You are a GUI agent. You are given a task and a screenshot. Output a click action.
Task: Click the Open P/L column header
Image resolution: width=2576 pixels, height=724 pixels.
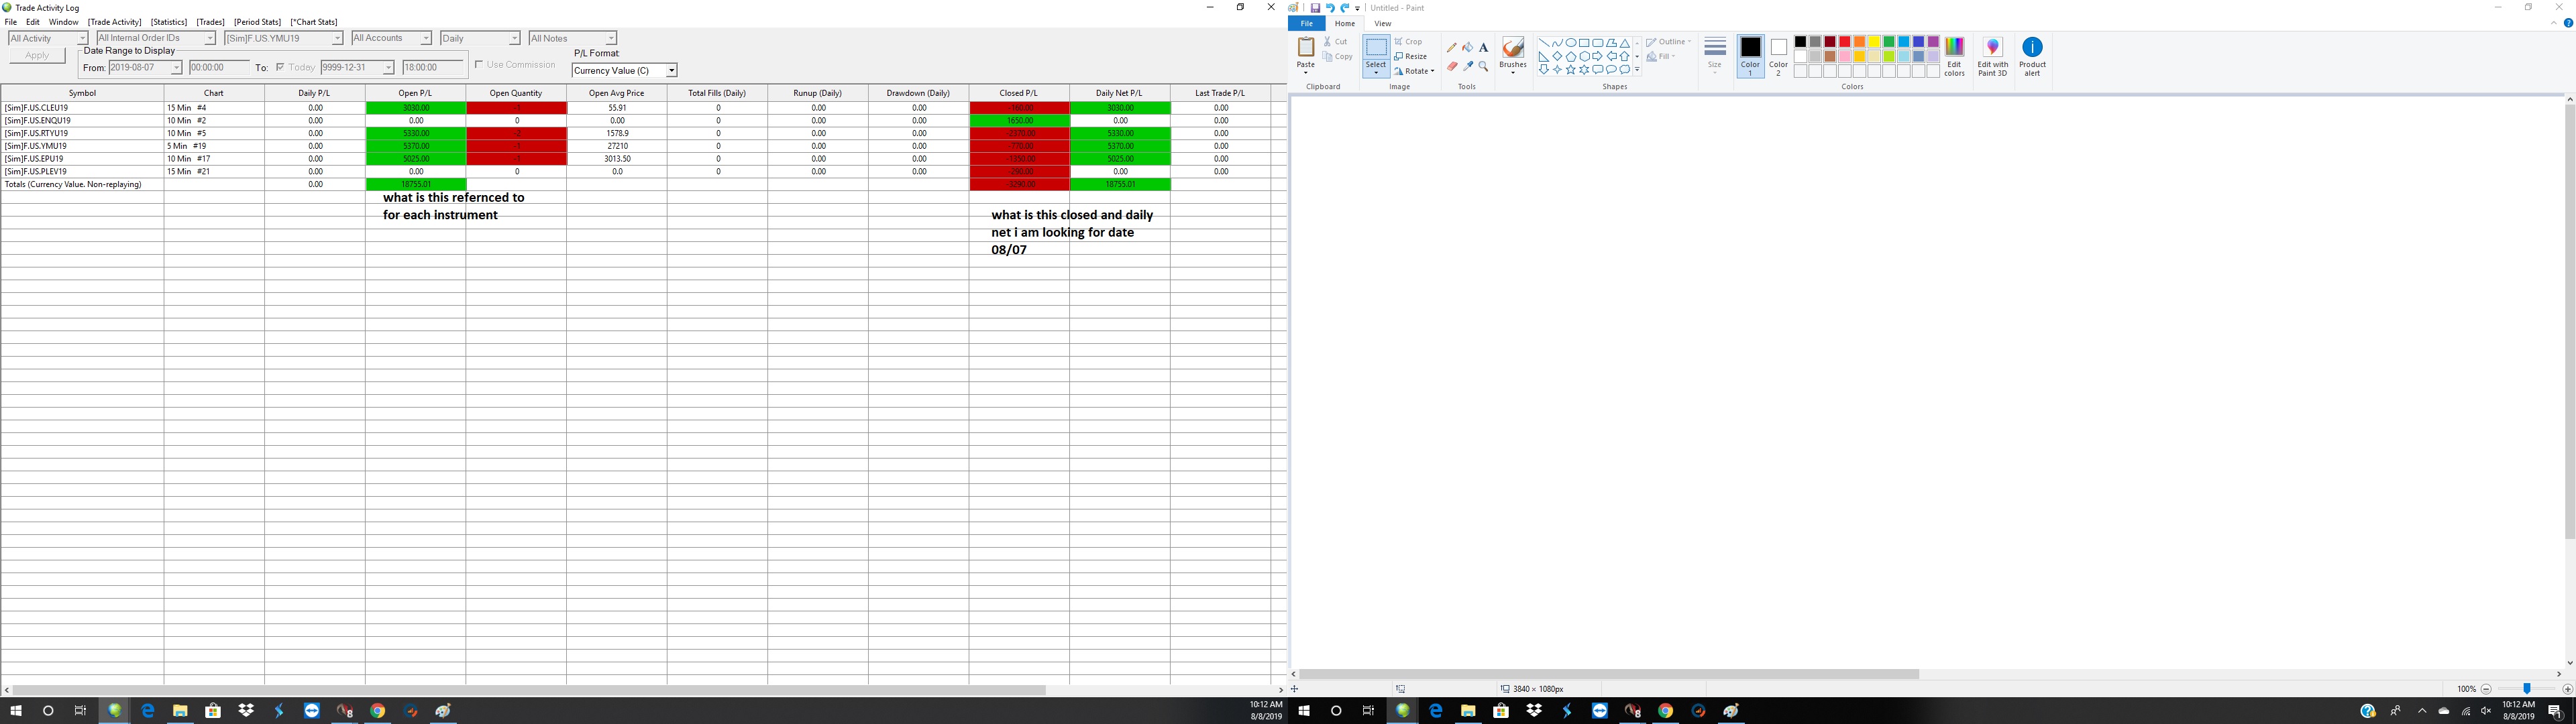(415, 93)
